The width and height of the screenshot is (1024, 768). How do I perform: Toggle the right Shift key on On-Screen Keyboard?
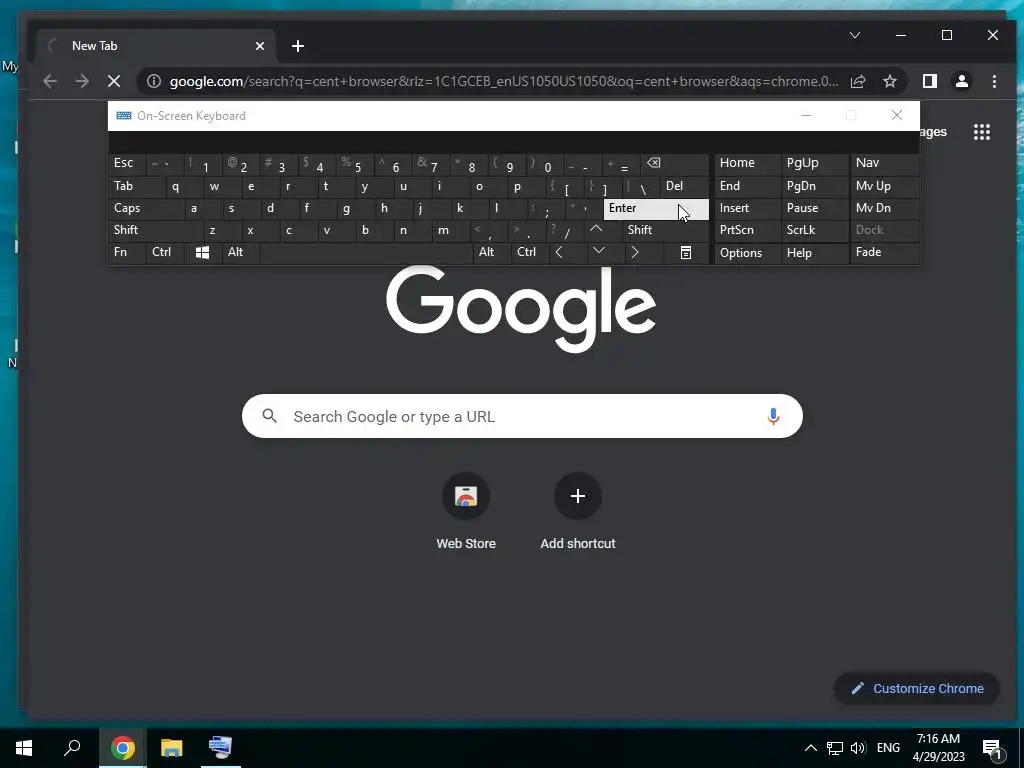tap(665, 230)
